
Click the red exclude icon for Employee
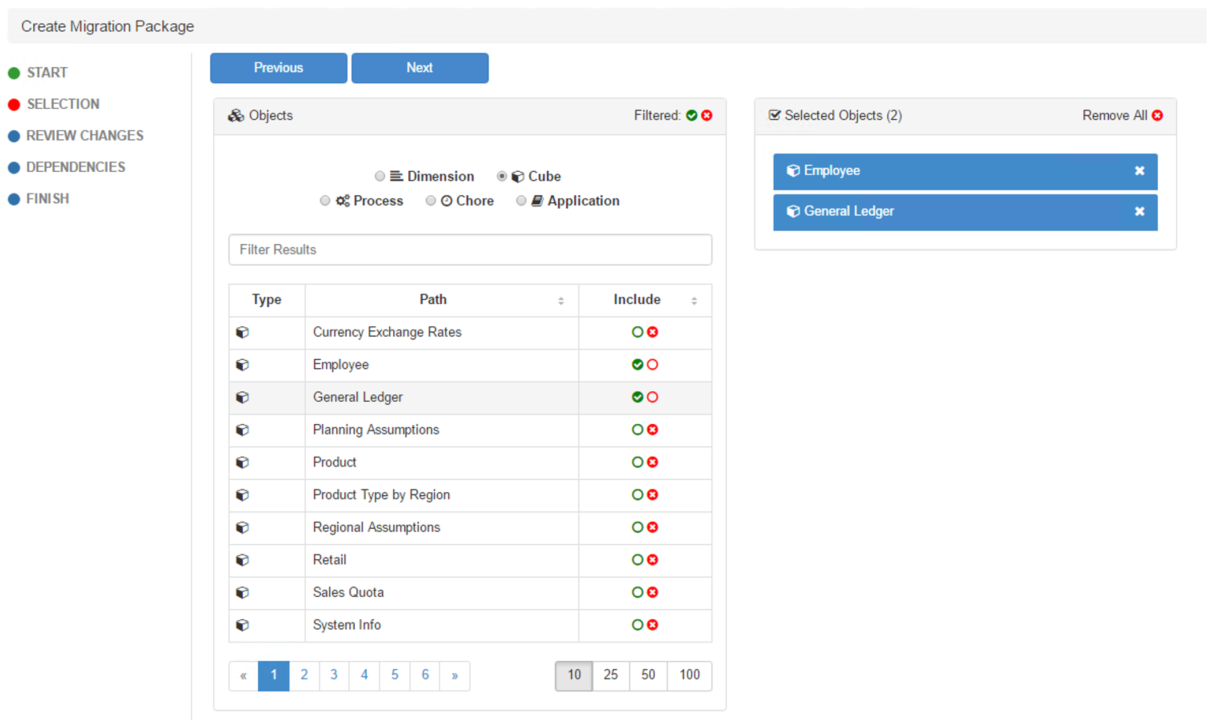coord(653,365)
